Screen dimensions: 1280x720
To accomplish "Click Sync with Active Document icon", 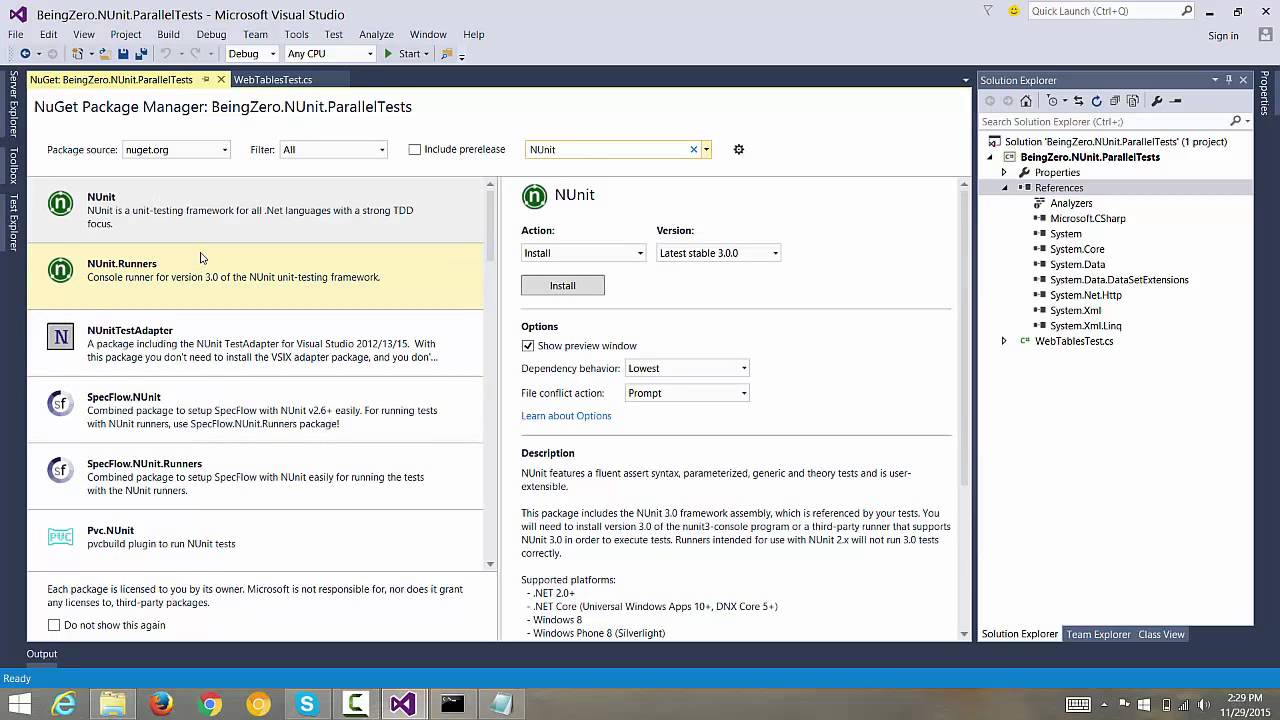I will click(1078, 101).
